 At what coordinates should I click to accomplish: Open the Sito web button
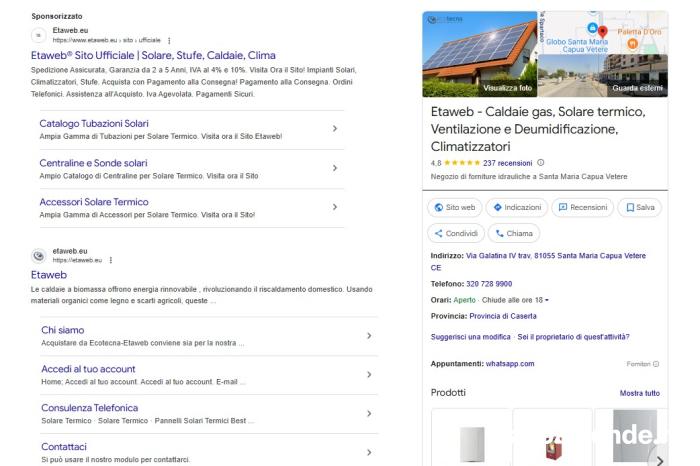click(455, 208)
